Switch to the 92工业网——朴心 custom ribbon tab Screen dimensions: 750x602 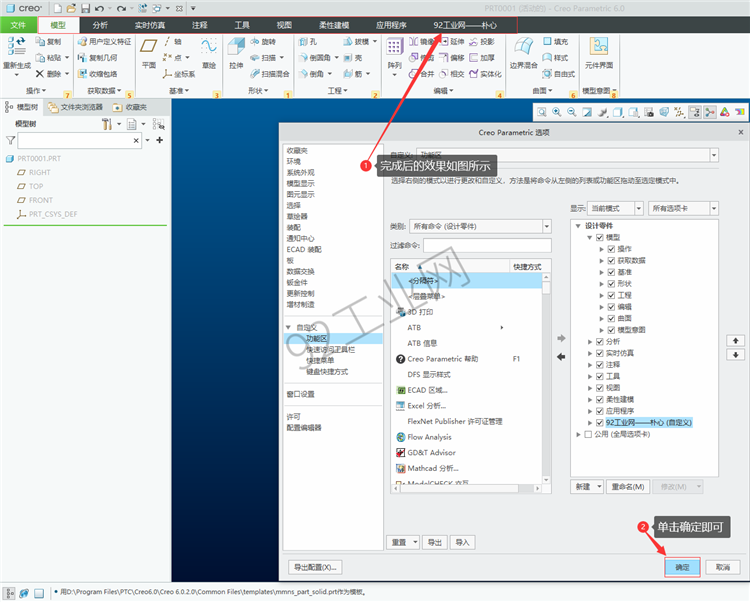(x=465, y=25)
